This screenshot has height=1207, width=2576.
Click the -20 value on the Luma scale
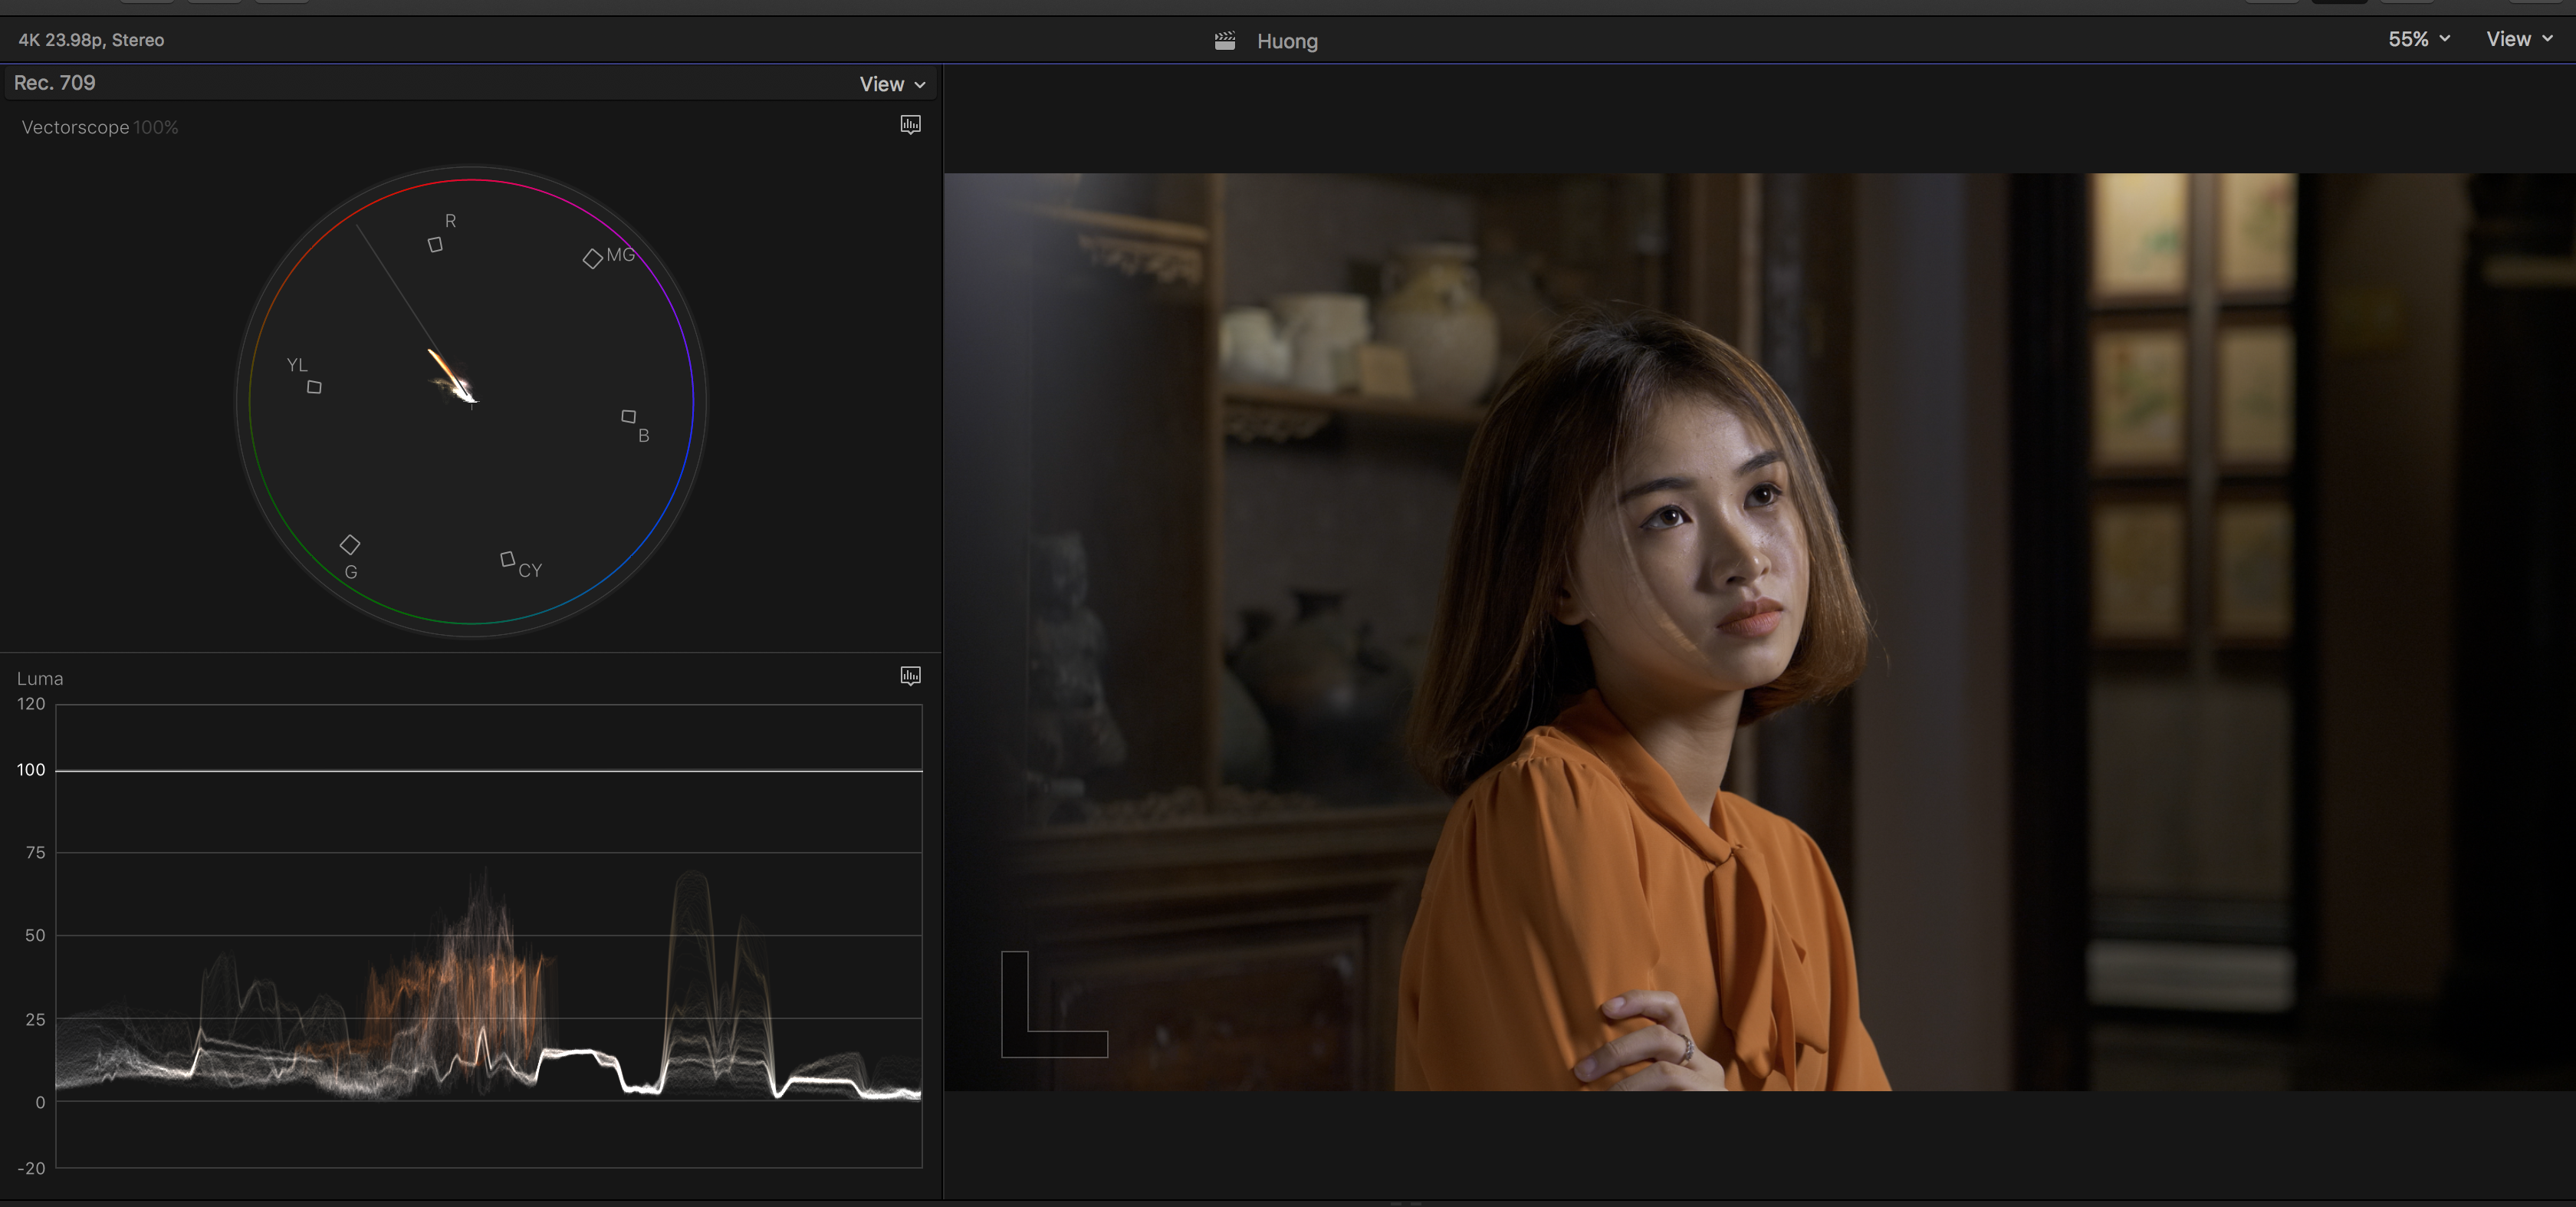click(x=31, y=1168)
